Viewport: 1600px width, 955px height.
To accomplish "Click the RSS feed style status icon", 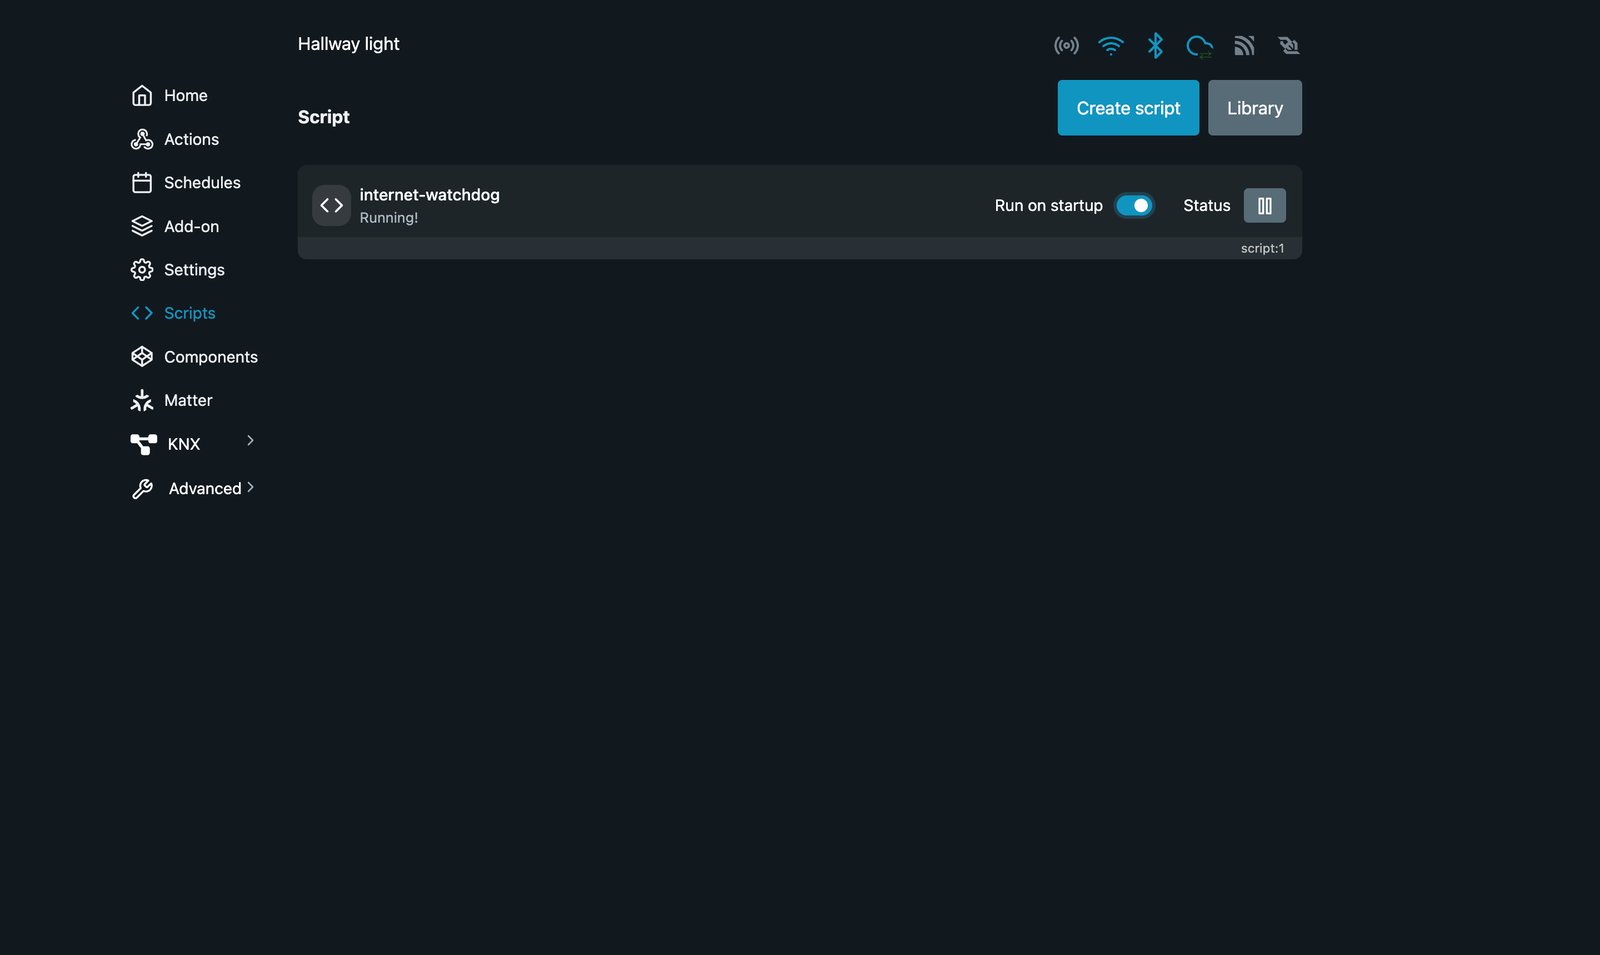I will click(1244, 45).
